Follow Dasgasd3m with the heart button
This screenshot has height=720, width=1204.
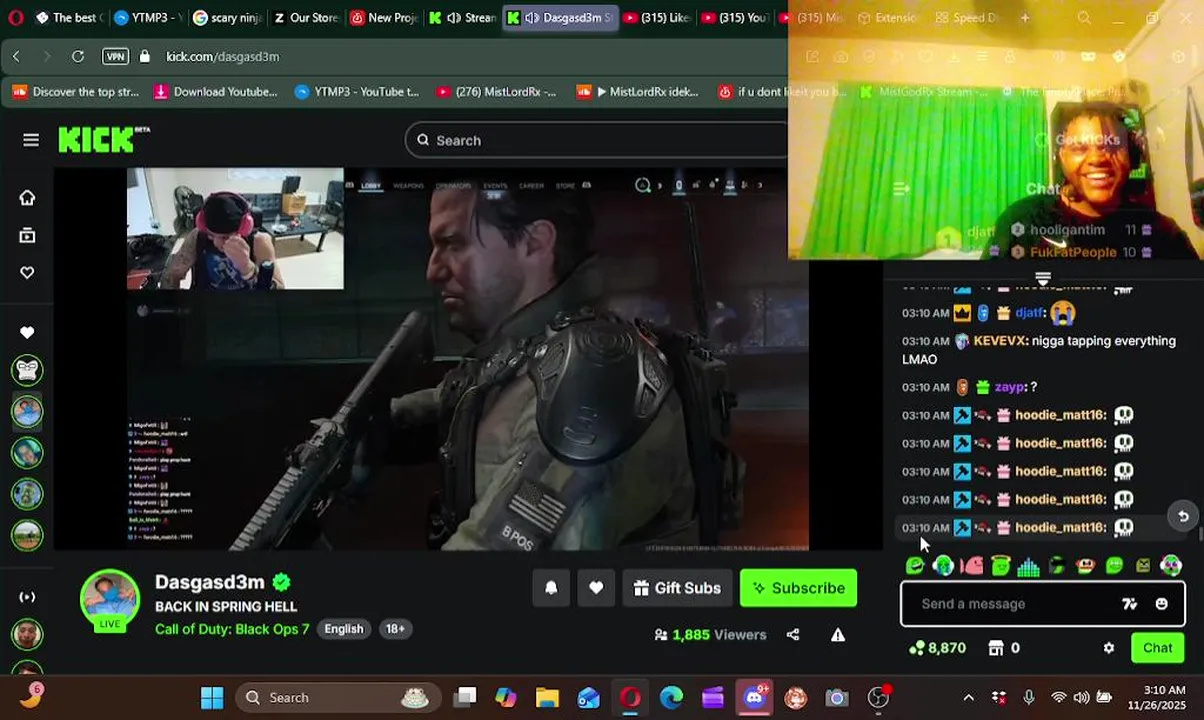pos(596,588)
